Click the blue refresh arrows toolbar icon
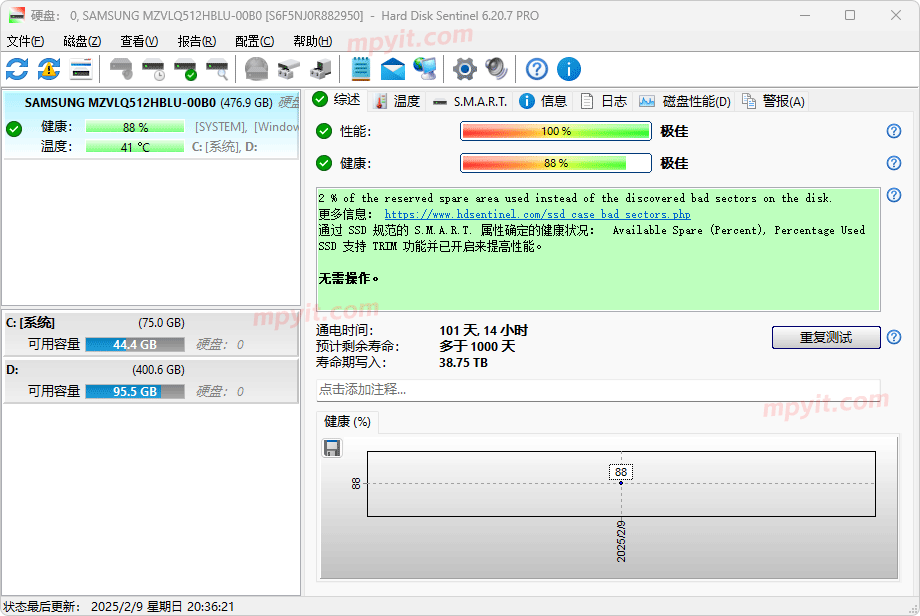The image size is (920, 616). pos(17,69)
